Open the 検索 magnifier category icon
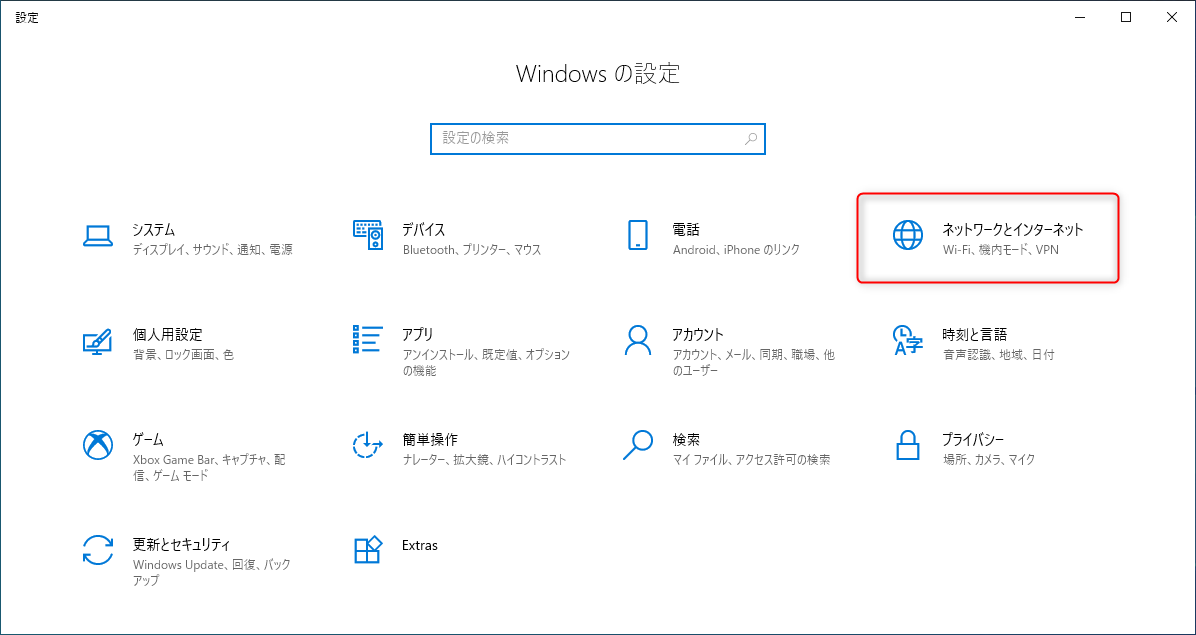The image size is (1196, 635). point(638,444)
